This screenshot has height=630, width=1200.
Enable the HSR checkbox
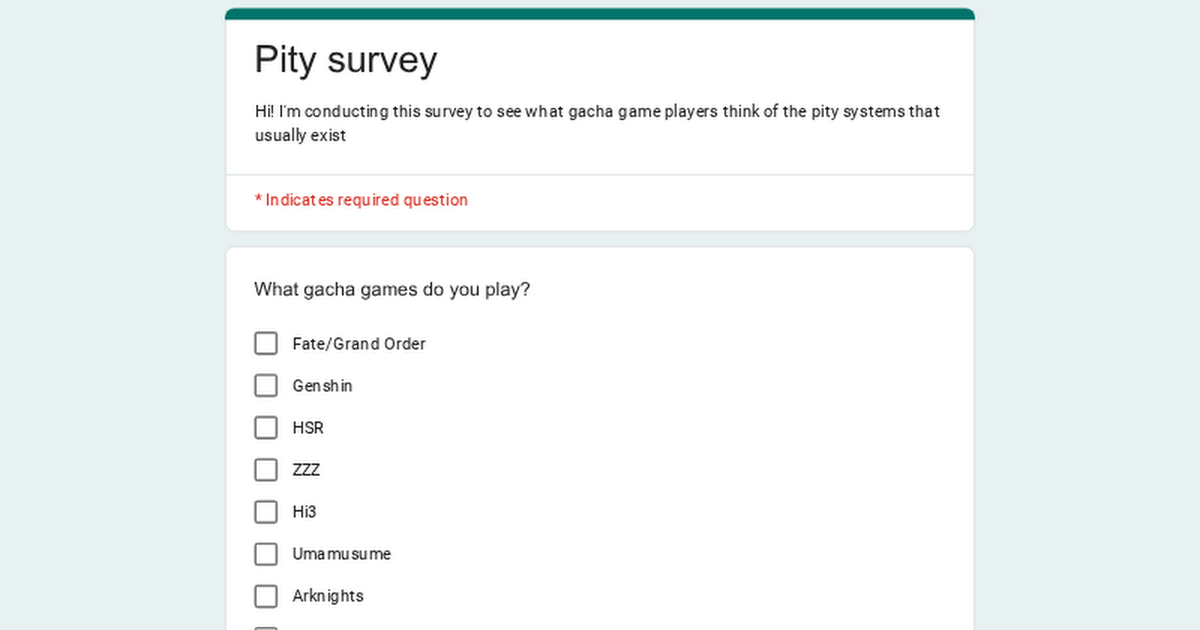pos(266,428)
